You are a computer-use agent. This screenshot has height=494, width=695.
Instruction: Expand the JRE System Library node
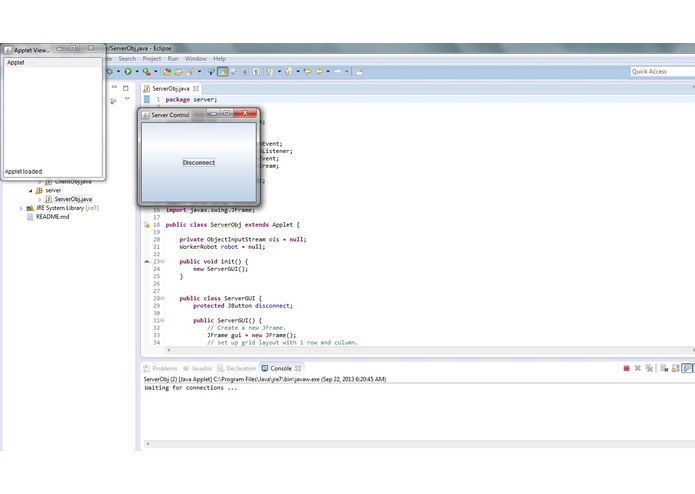[21, 208]
